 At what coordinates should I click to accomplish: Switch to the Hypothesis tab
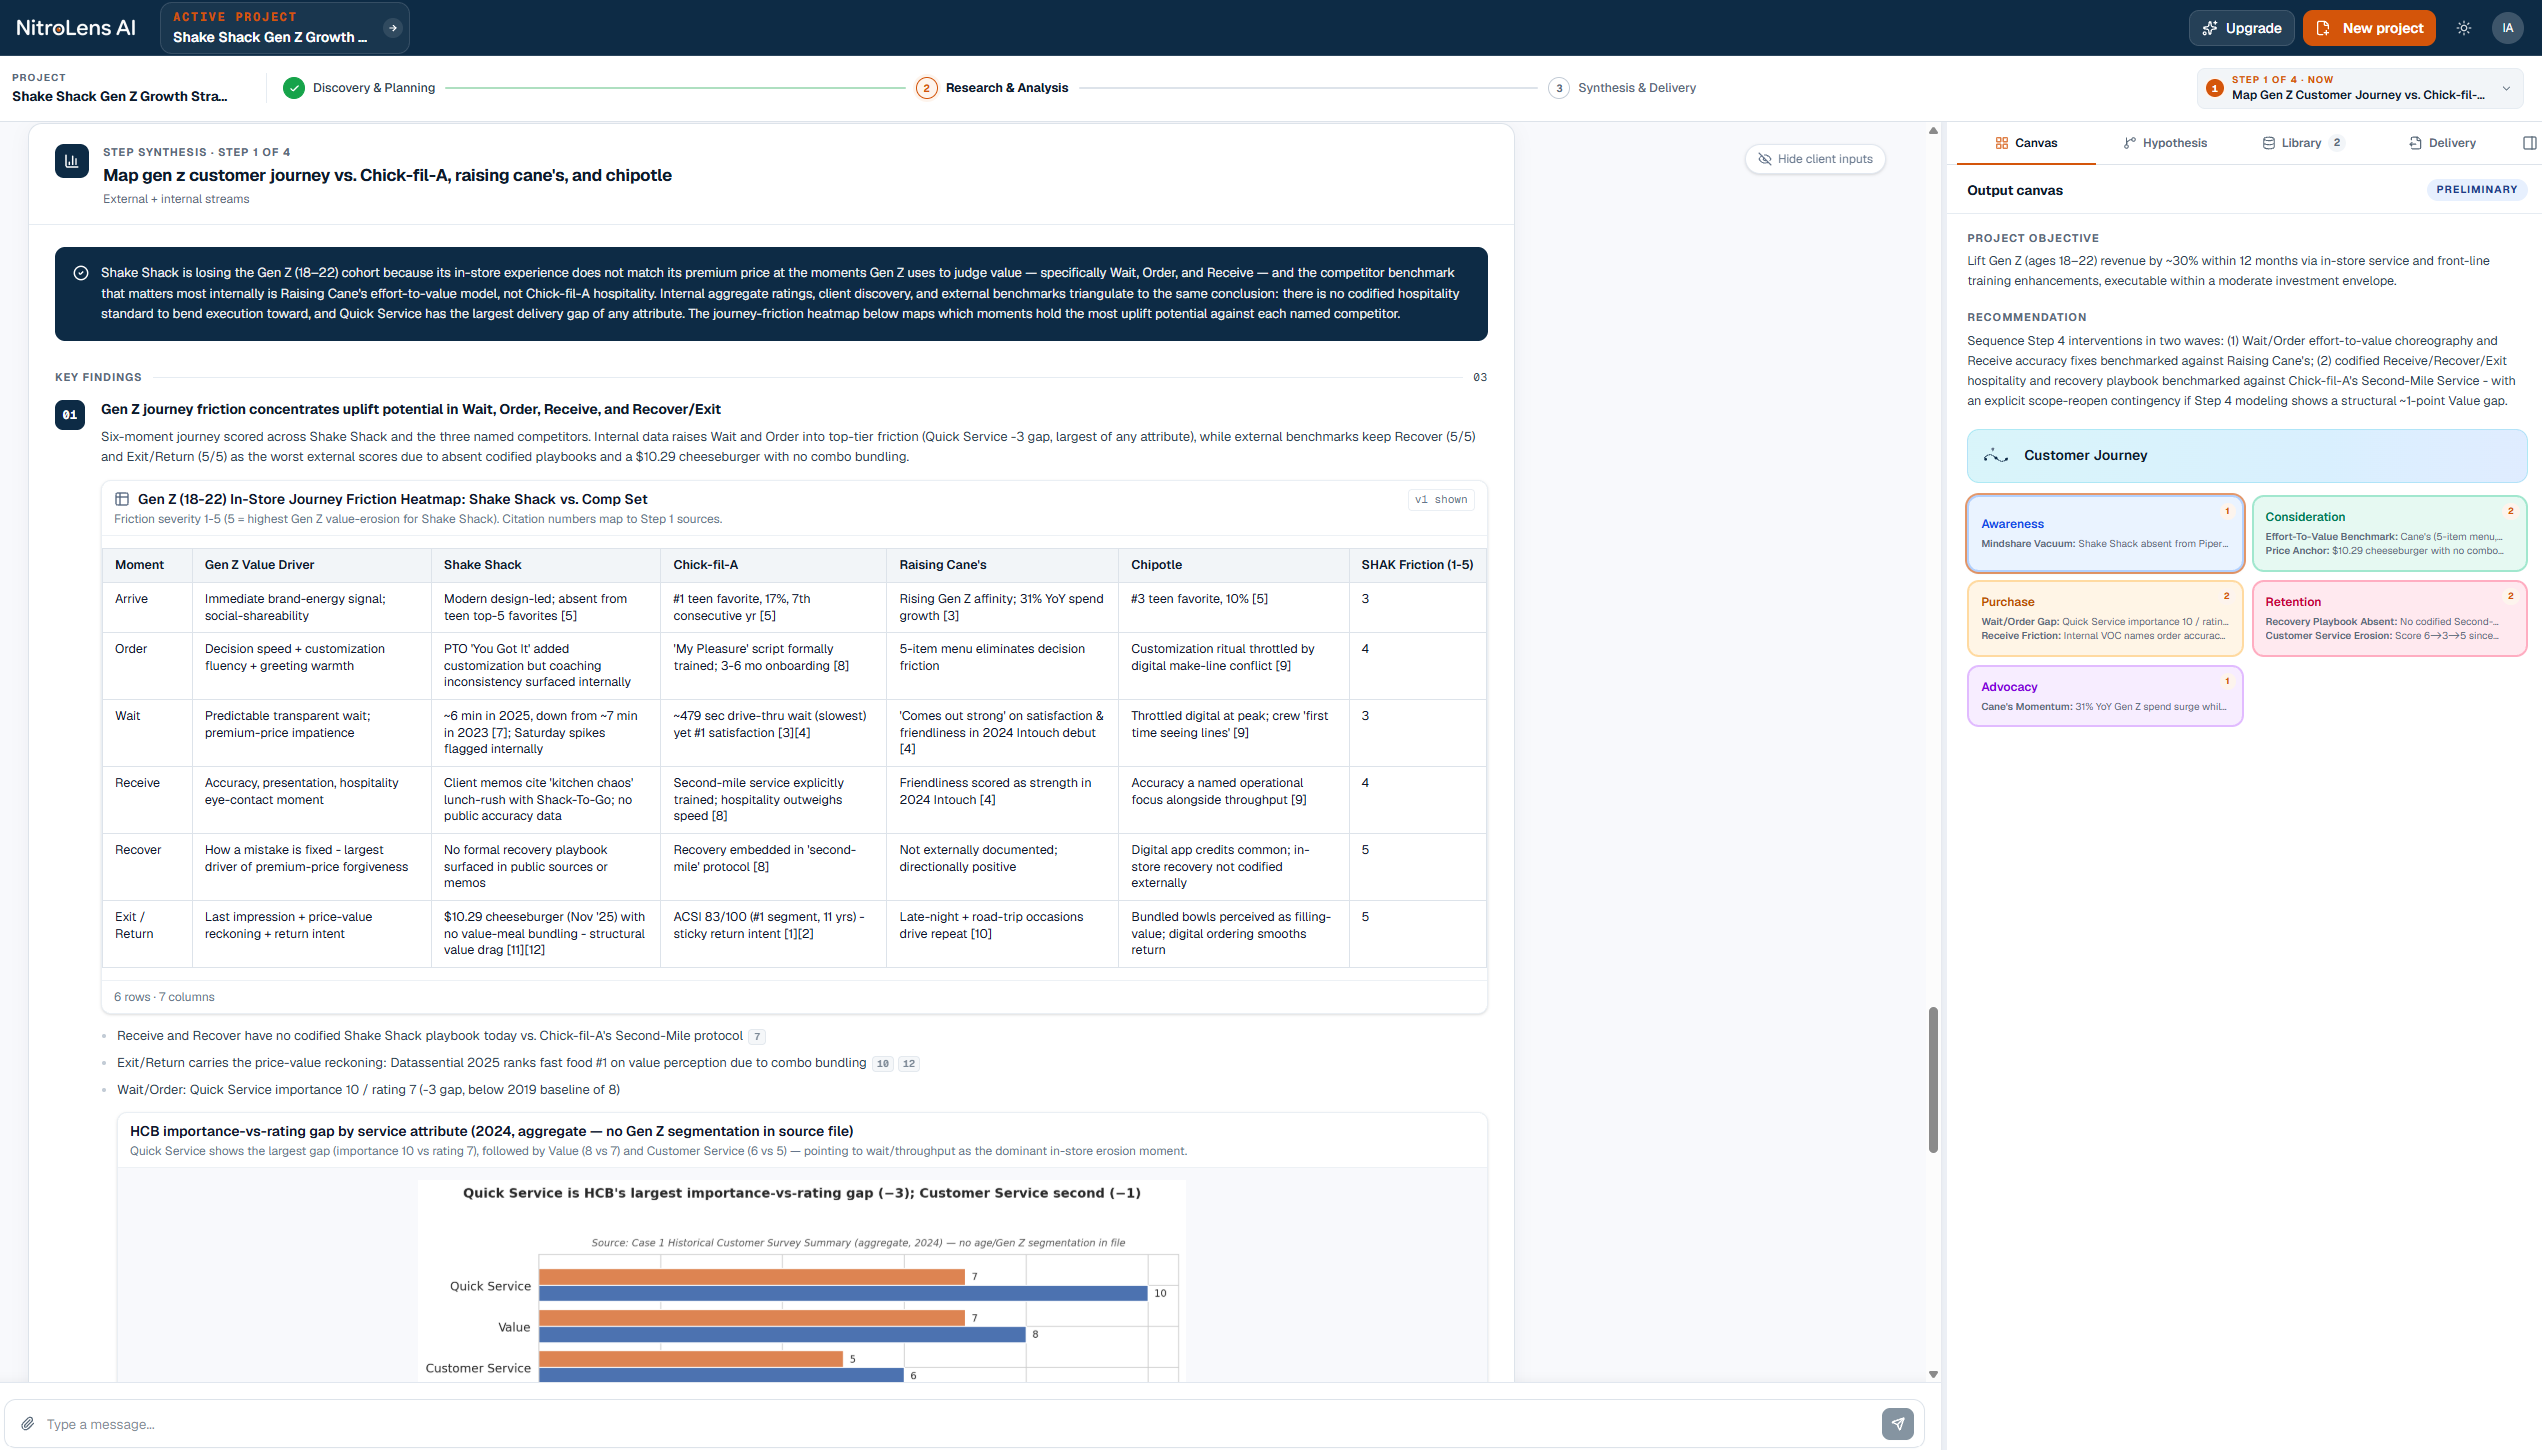coord(2165,143)
